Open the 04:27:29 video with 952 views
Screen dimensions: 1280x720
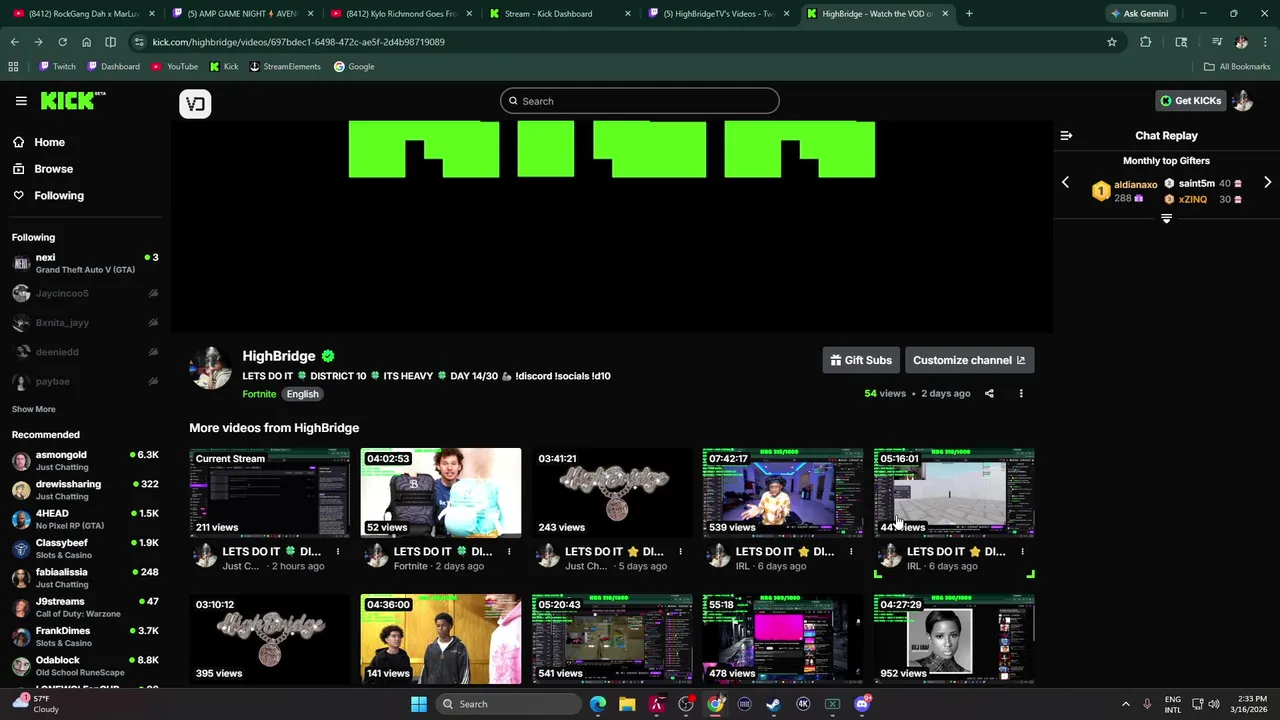(x=954, y=639)
